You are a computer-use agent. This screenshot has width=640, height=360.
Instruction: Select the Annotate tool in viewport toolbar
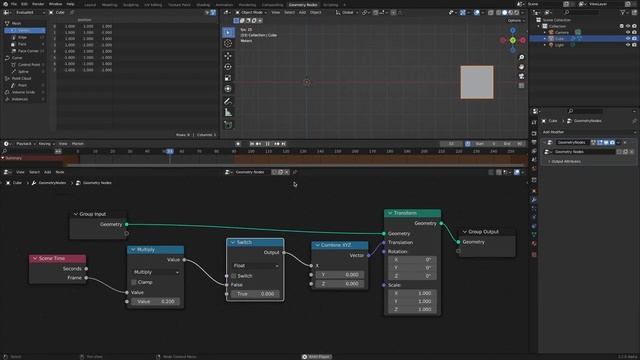pos(228,101)
